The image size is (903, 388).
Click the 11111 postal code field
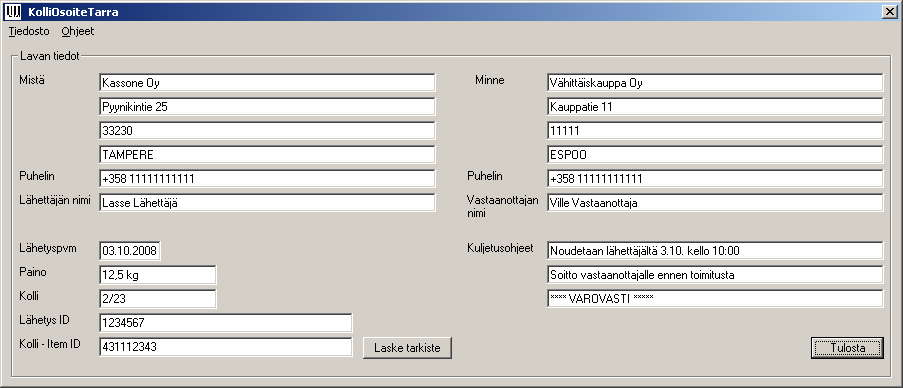pos(715,131)
